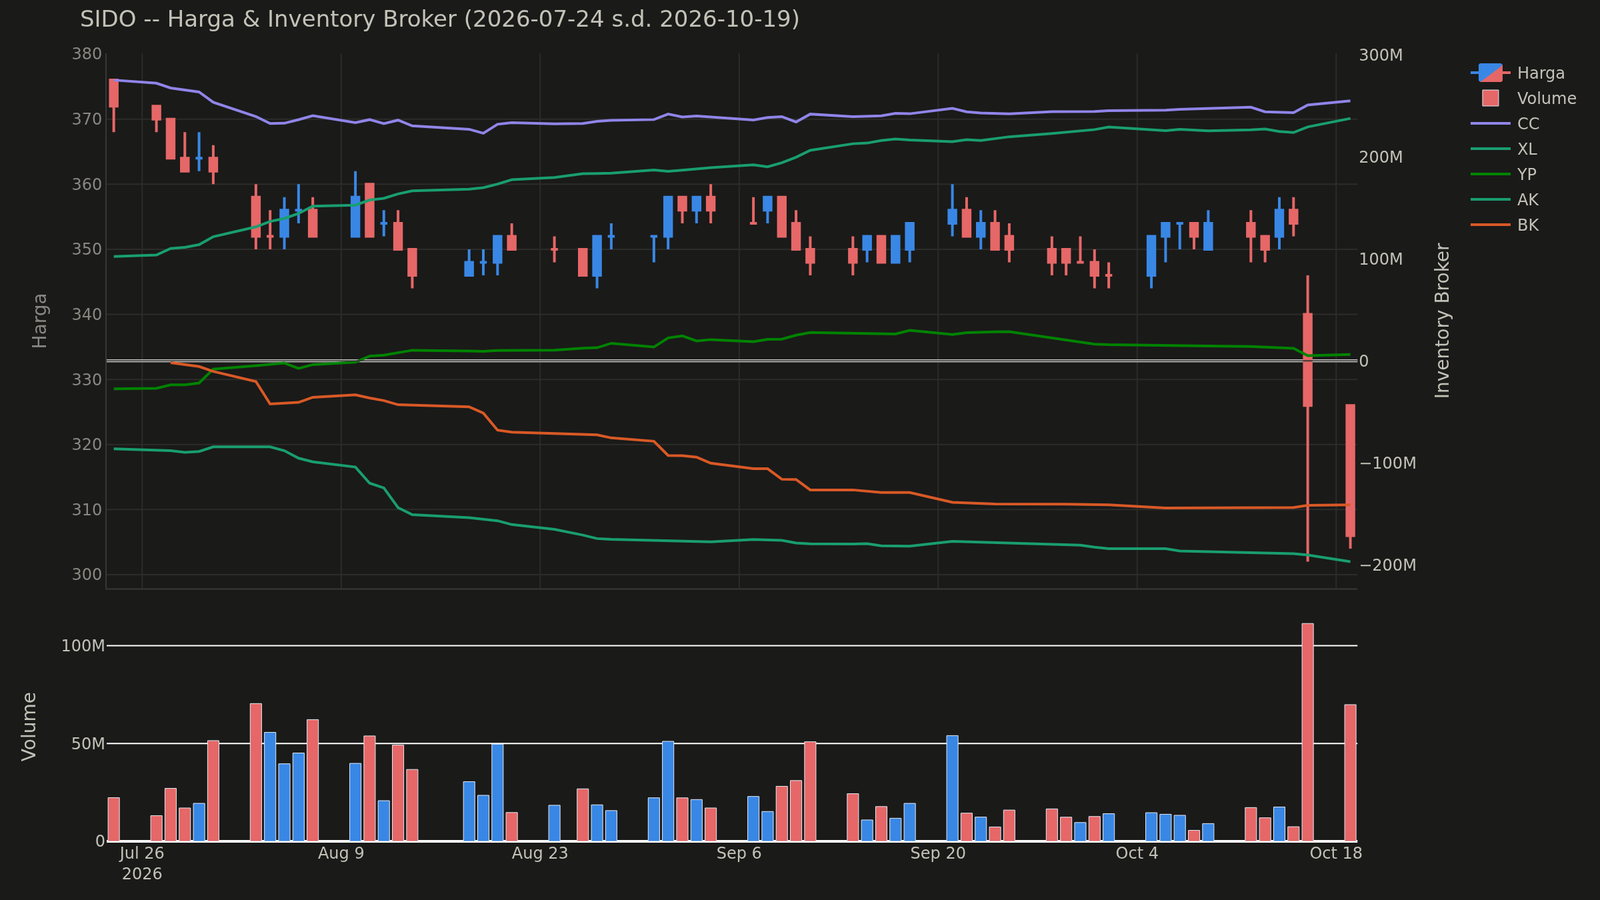The image size is (1600, 900).
Task: Click the "380" price tick label
Action: pos(87,54)
